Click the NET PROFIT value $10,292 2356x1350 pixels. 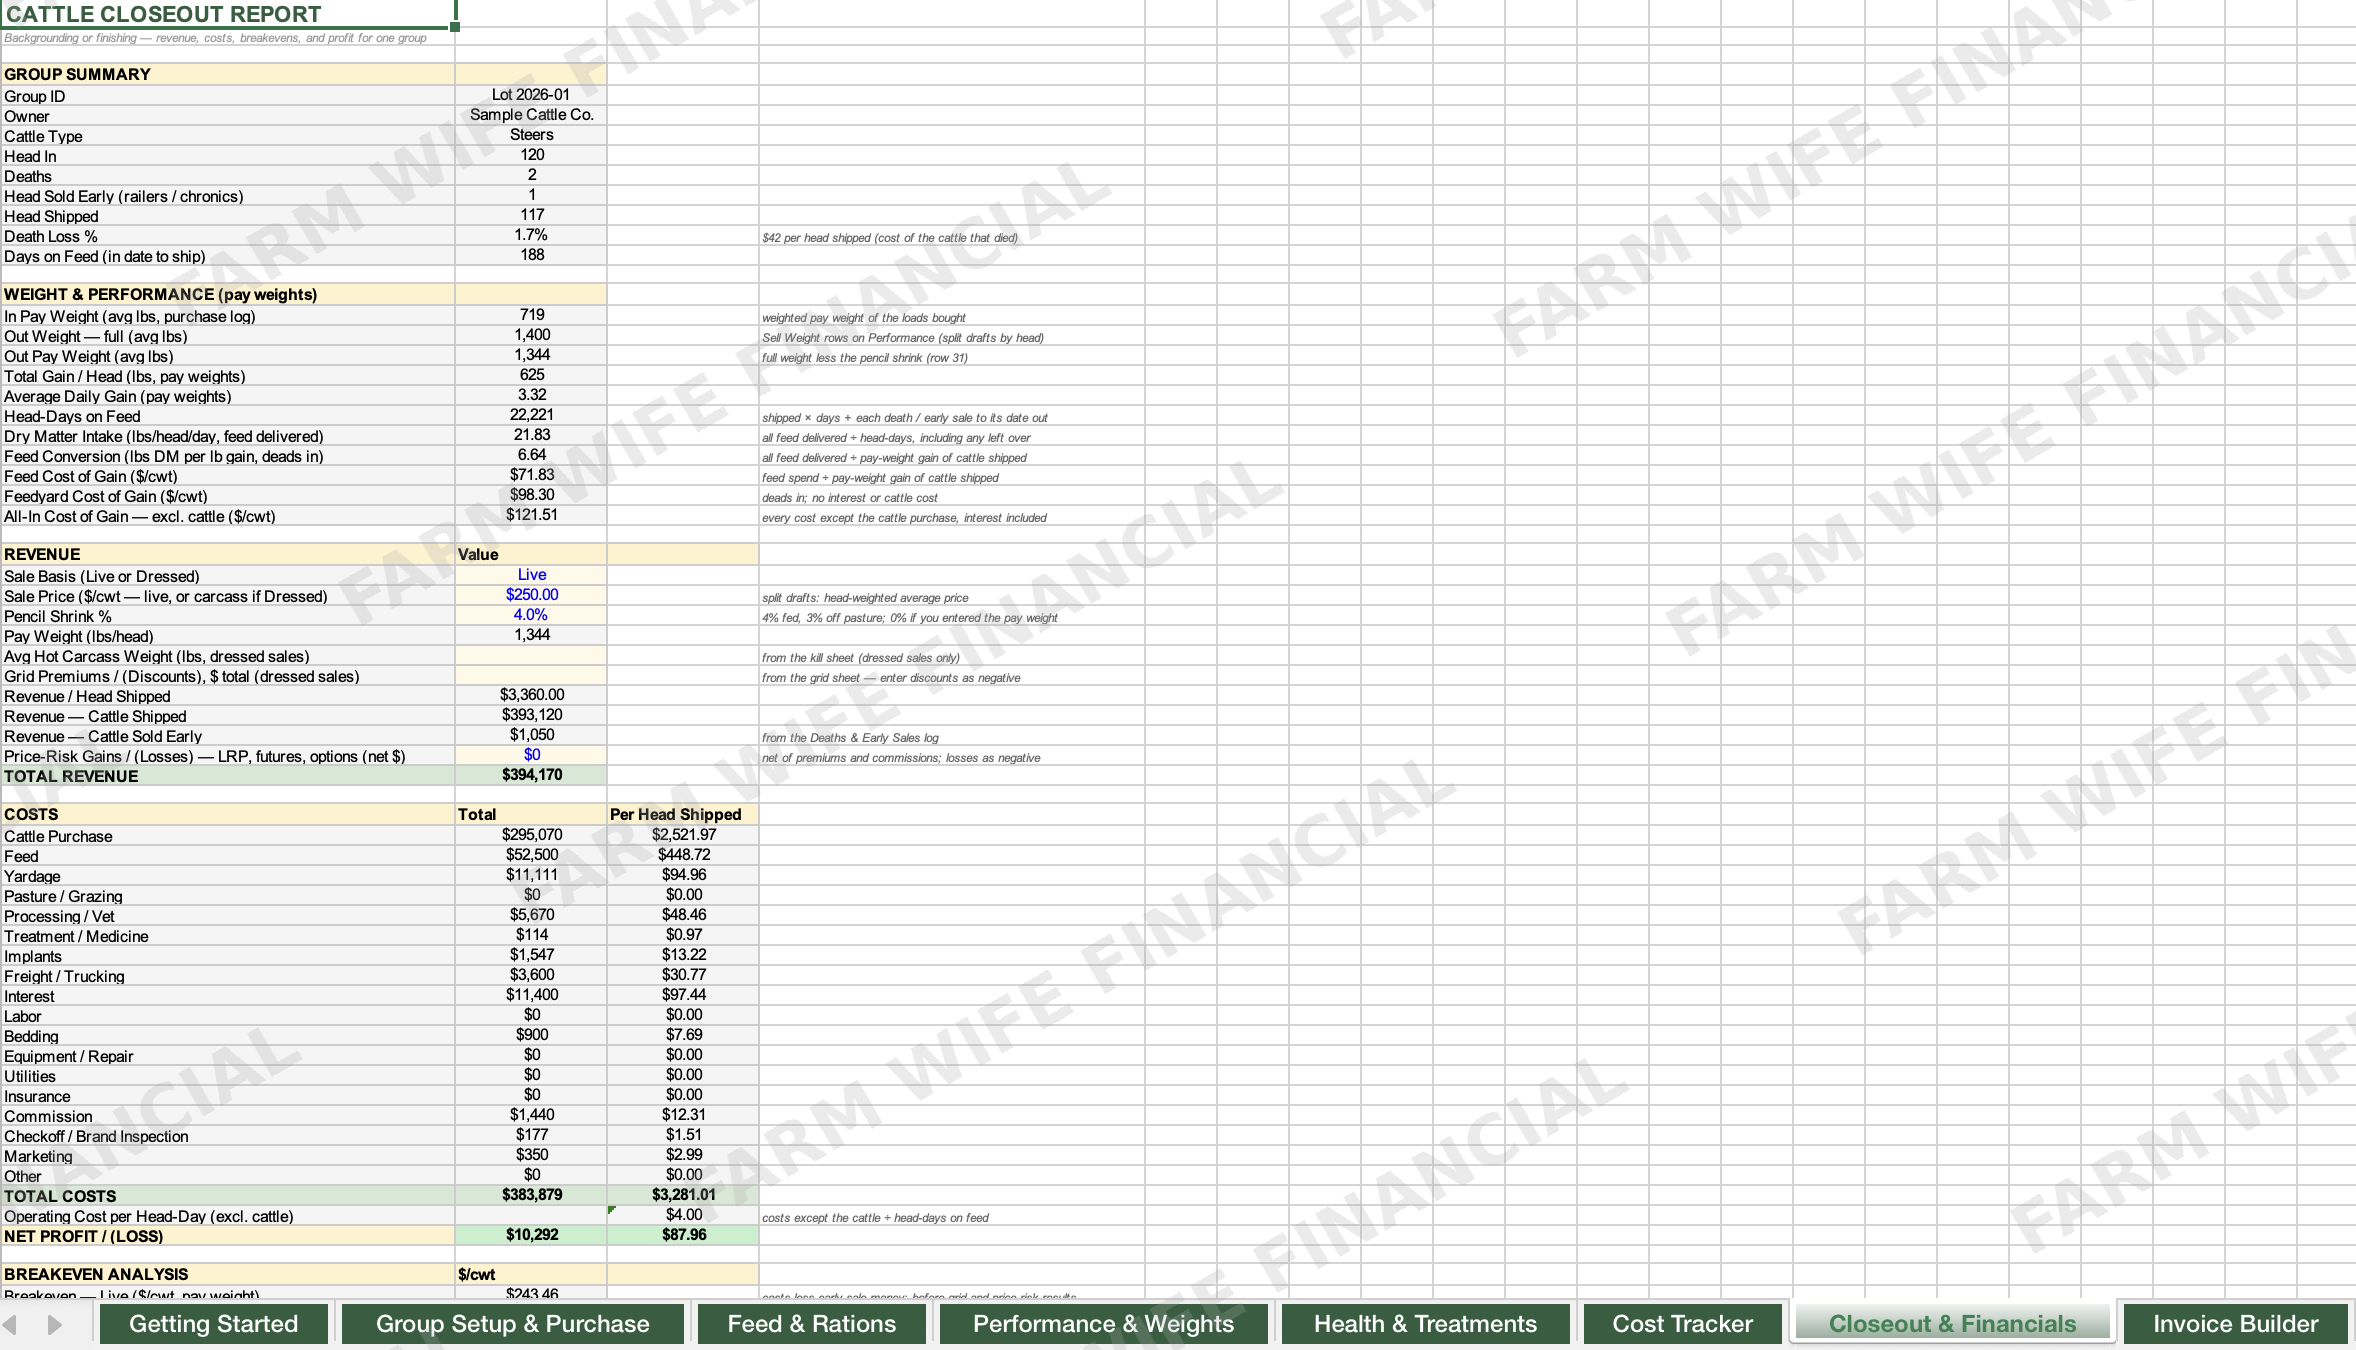[x=531, y=1235]
